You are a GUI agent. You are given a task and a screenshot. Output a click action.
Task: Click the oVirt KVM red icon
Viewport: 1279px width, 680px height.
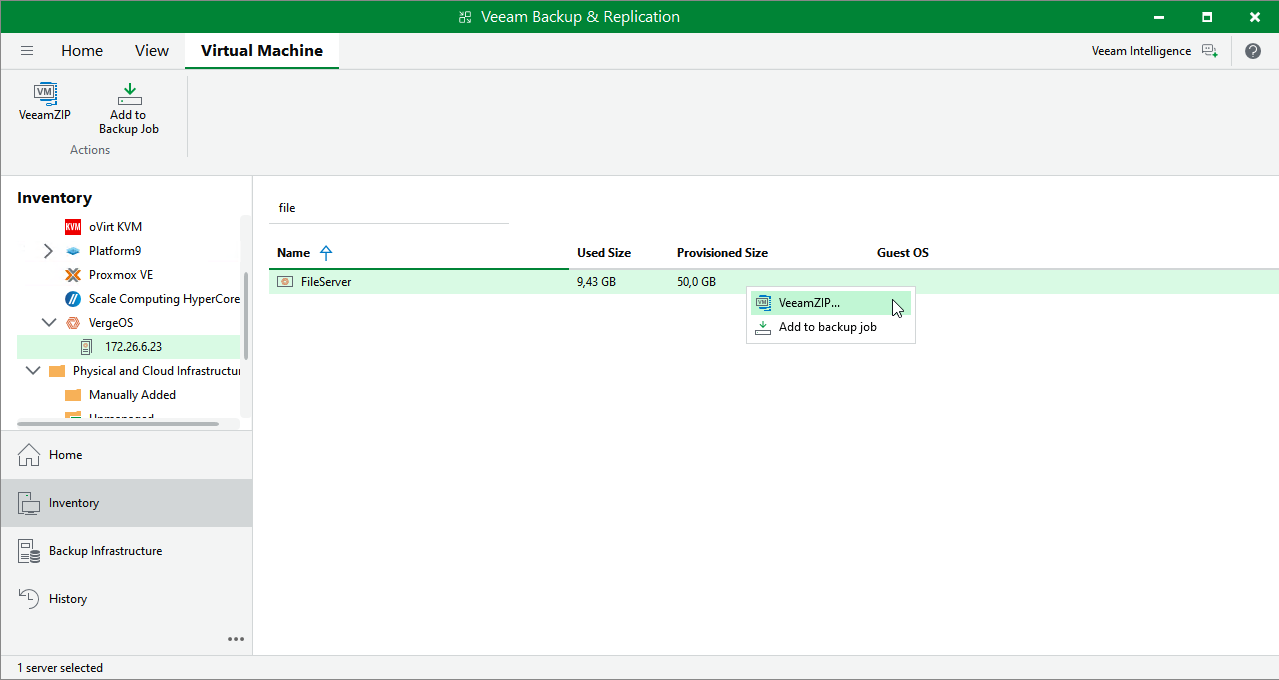[x=73, y=227]
